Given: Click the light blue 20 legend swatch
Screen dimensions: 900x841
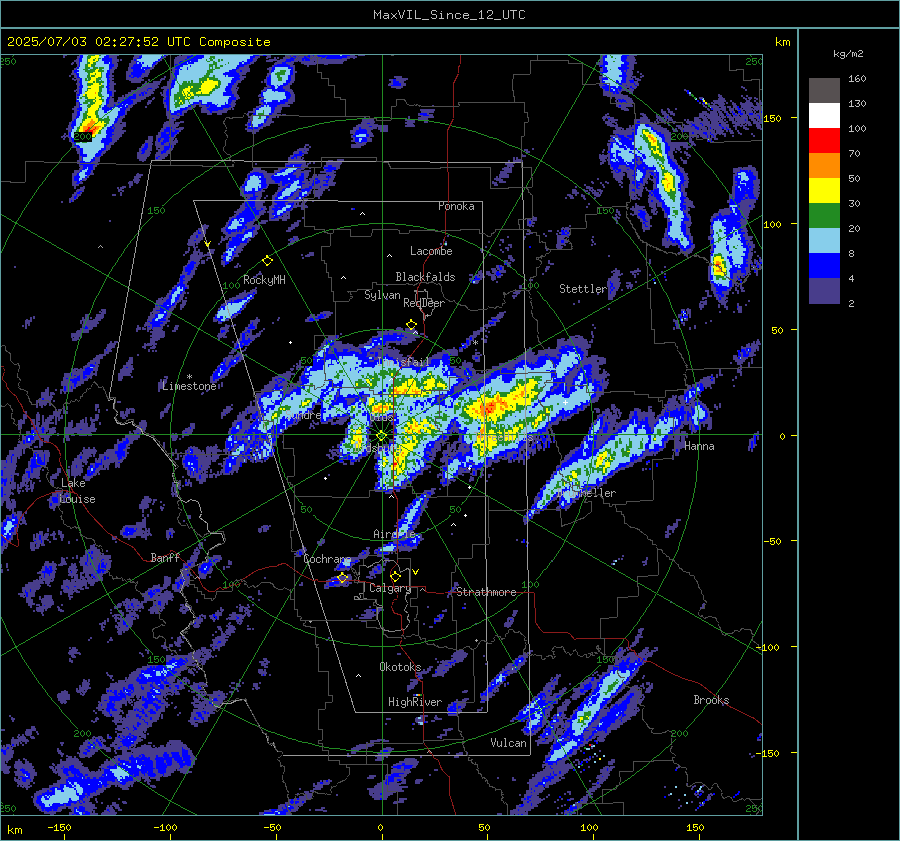Looking at the screenshot, I should [x=824, y=241].
